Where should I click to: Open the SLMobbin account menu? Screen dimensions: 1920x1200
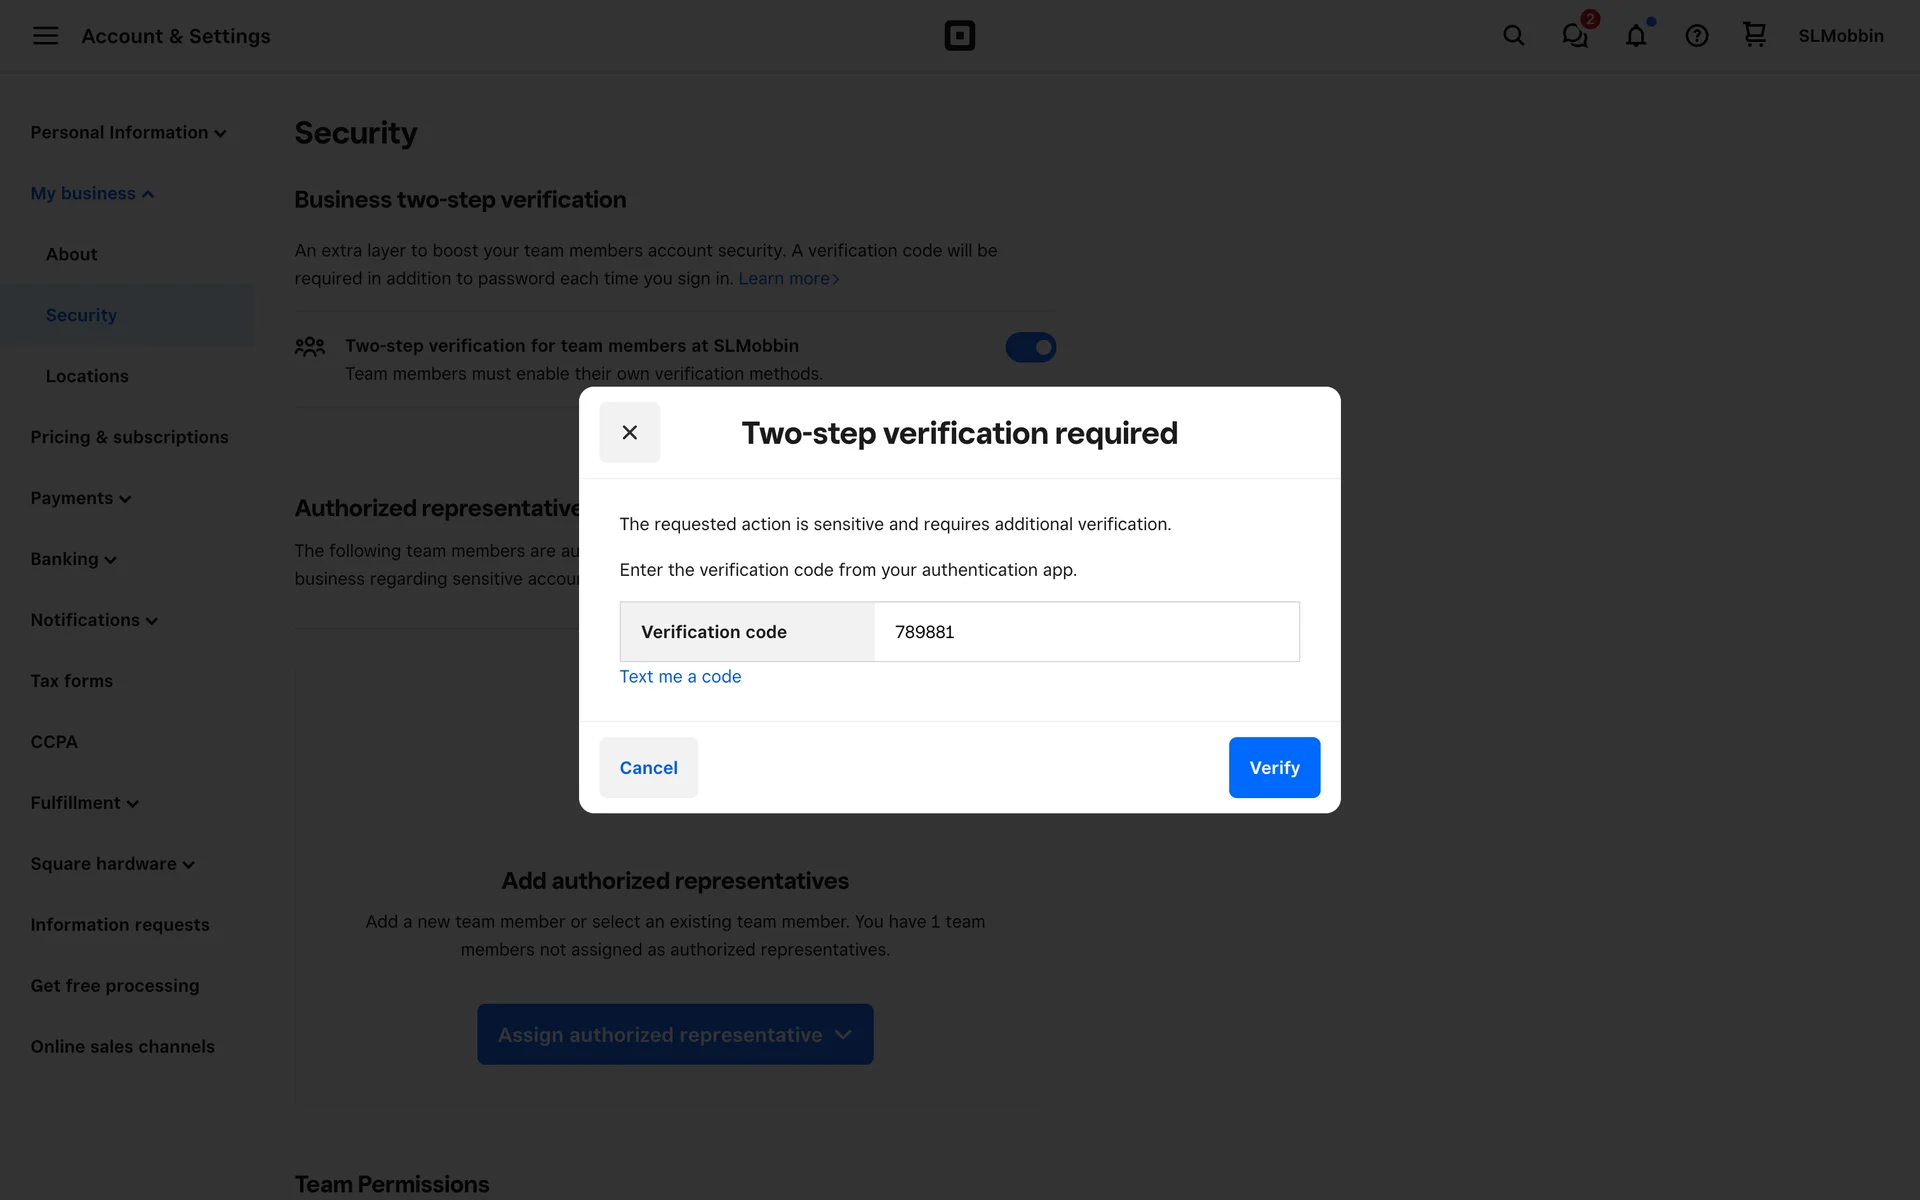[x=1840, y=36]
